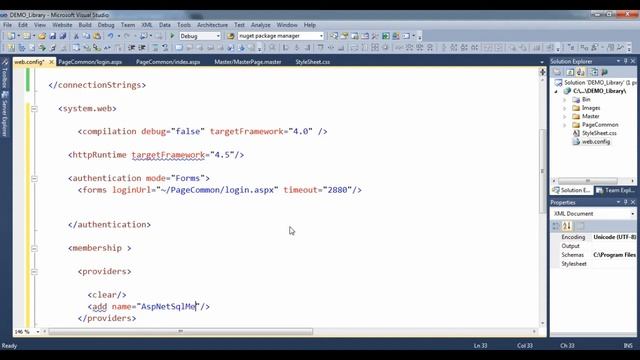
Task: Click the editor split handle above scrollbar
Action: click(x=542, y=72)
